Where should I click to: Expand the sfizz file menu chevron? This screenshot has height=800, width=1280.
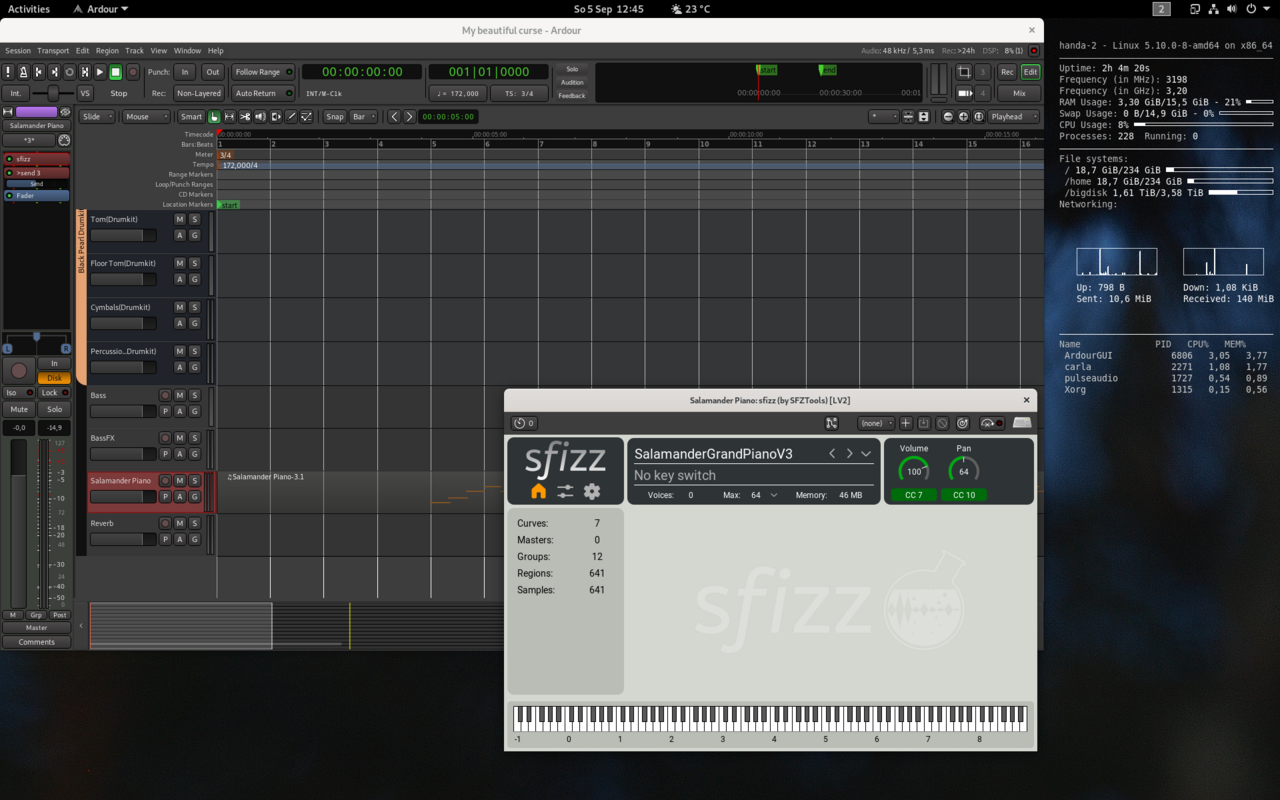point(866,453)
